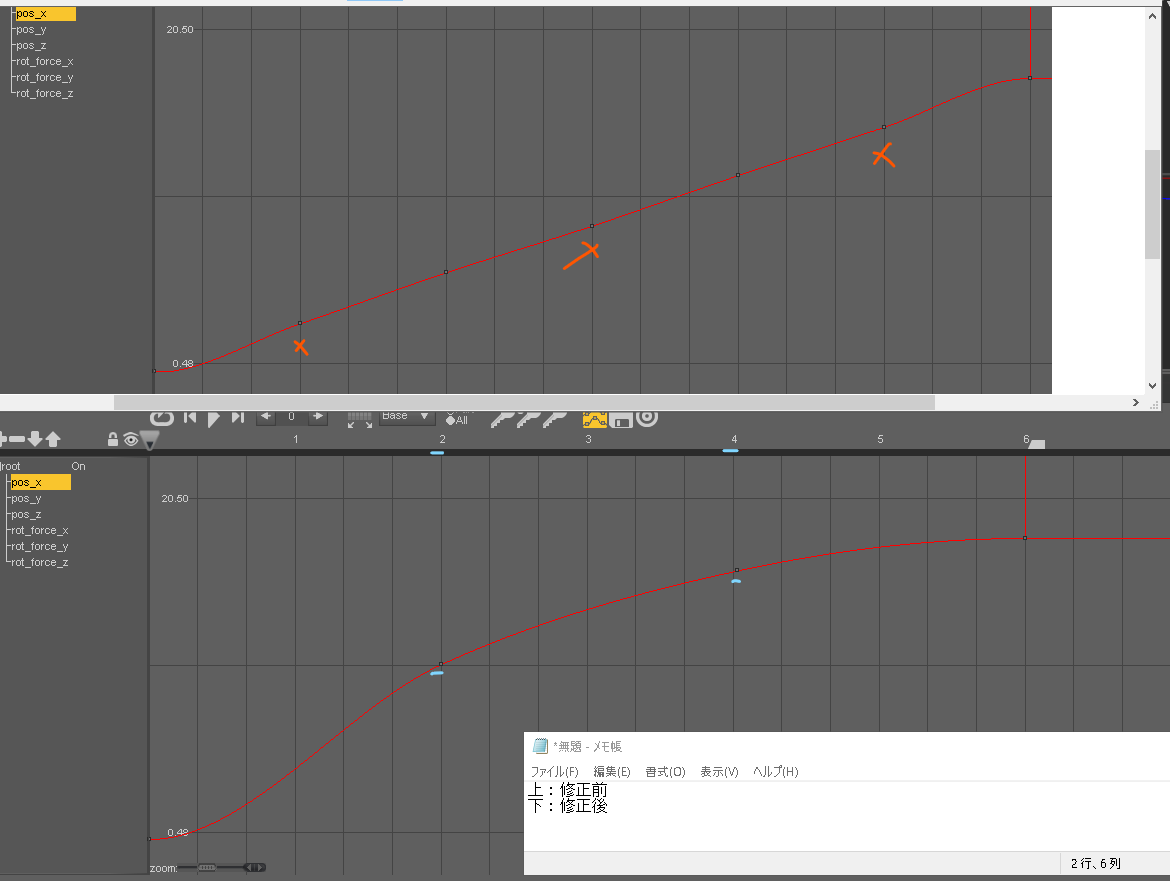Select rot_force_z in the upper channel list
Image resolution: width=1170 pixels, height=881 pixels.
click(x=45, y=93)
